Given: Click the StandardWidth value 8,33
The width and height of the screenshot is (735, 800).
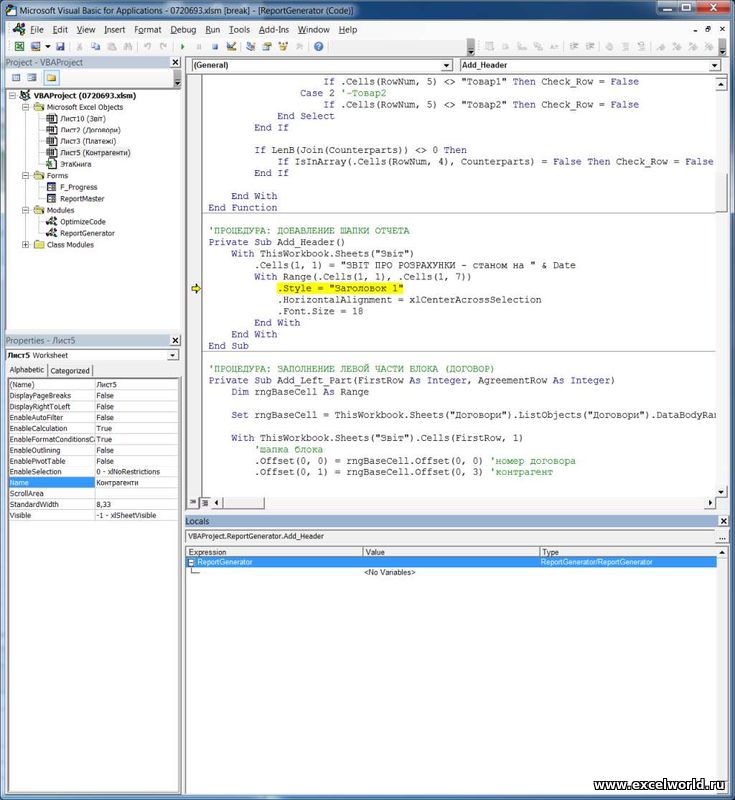Looking at the screenshot, I should click(136, 505).
